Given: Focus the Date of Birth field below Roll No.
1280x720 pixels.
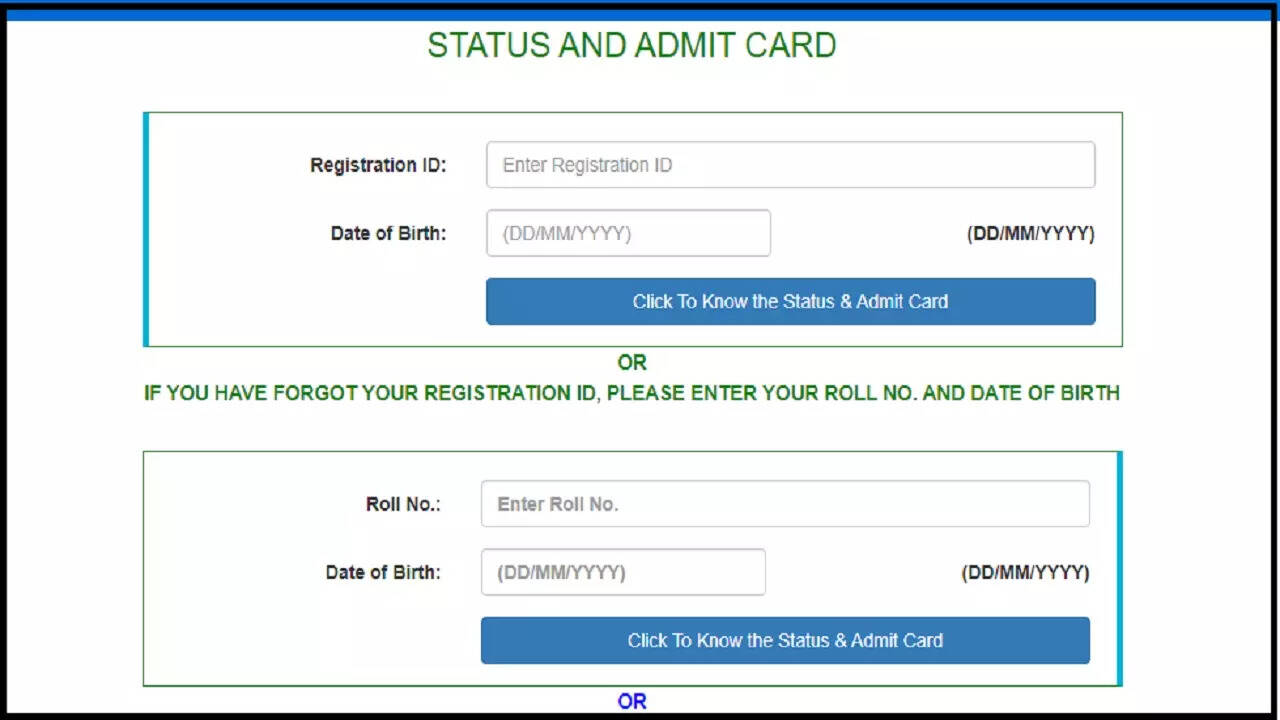Looking at the screenshot, I should (x=623, y=572).
